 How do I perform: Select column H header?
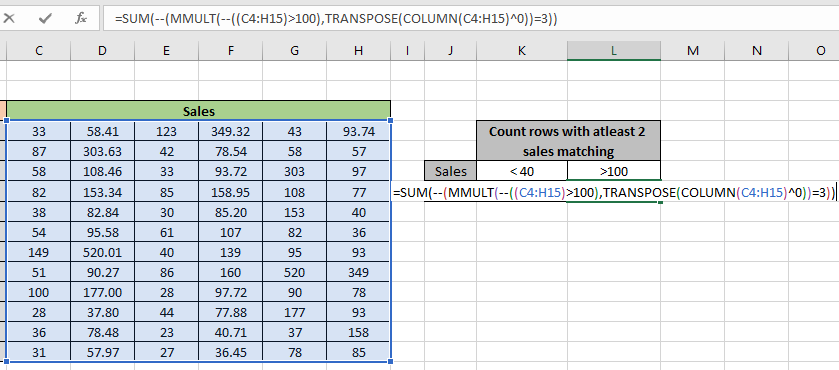[359, 51]
